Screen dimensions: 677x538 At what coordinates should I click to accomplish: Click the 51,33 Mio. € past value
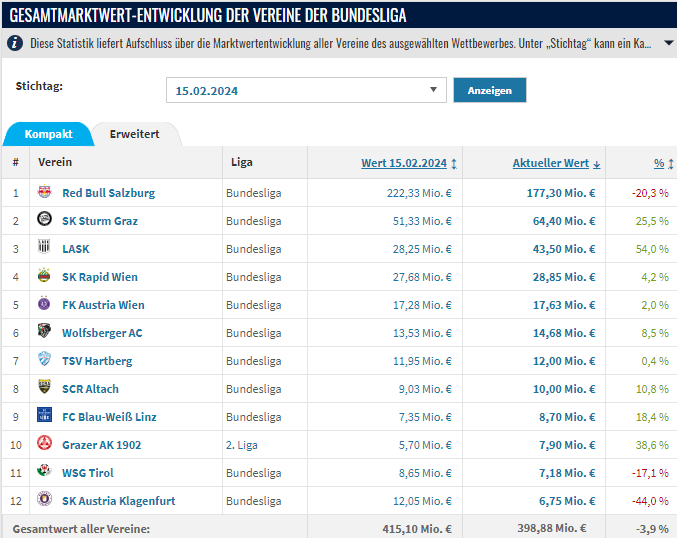coord(422,221)
